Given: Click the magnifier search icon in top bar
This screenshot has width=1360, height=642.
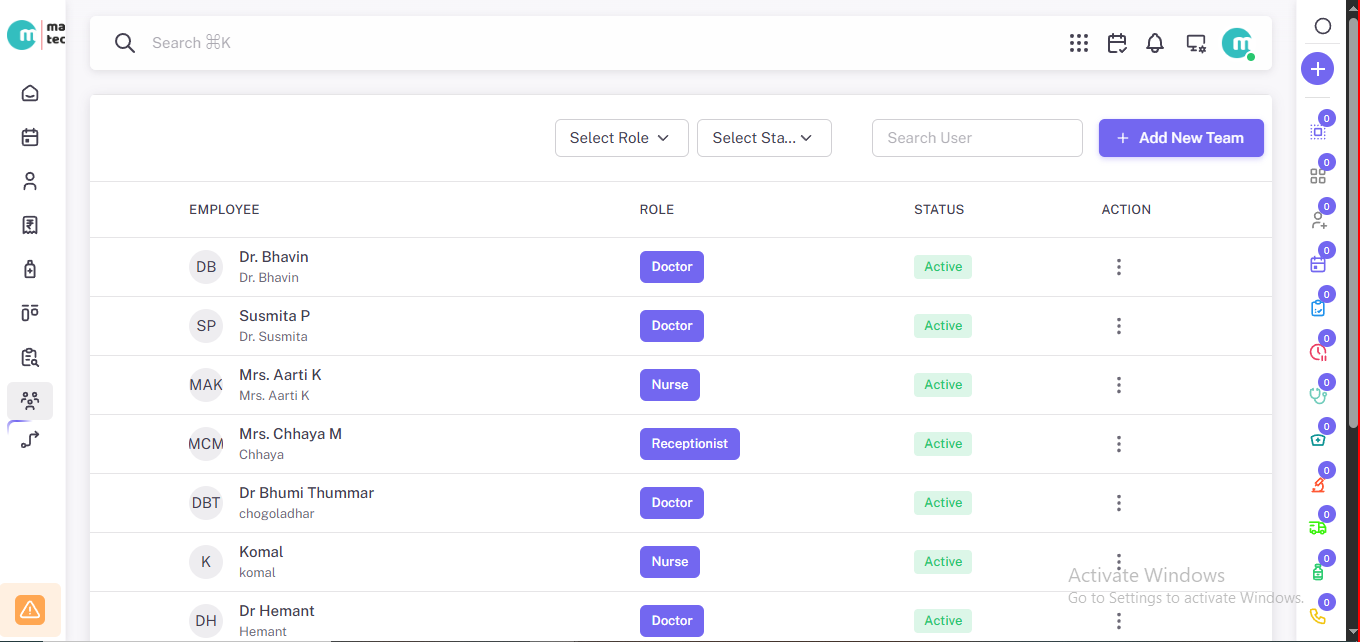Looking at the screenshot, I should [124, 43].
